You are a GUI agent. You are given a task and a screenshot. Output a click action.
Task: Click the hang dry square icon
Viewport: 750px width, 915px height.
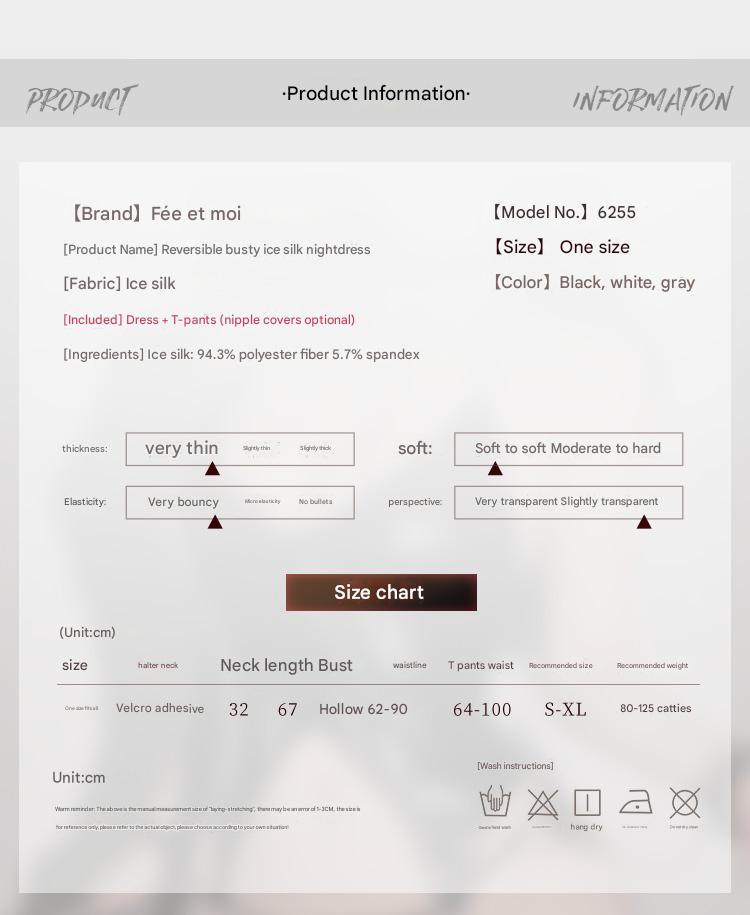pyautogui.click(x=587, y=802)
